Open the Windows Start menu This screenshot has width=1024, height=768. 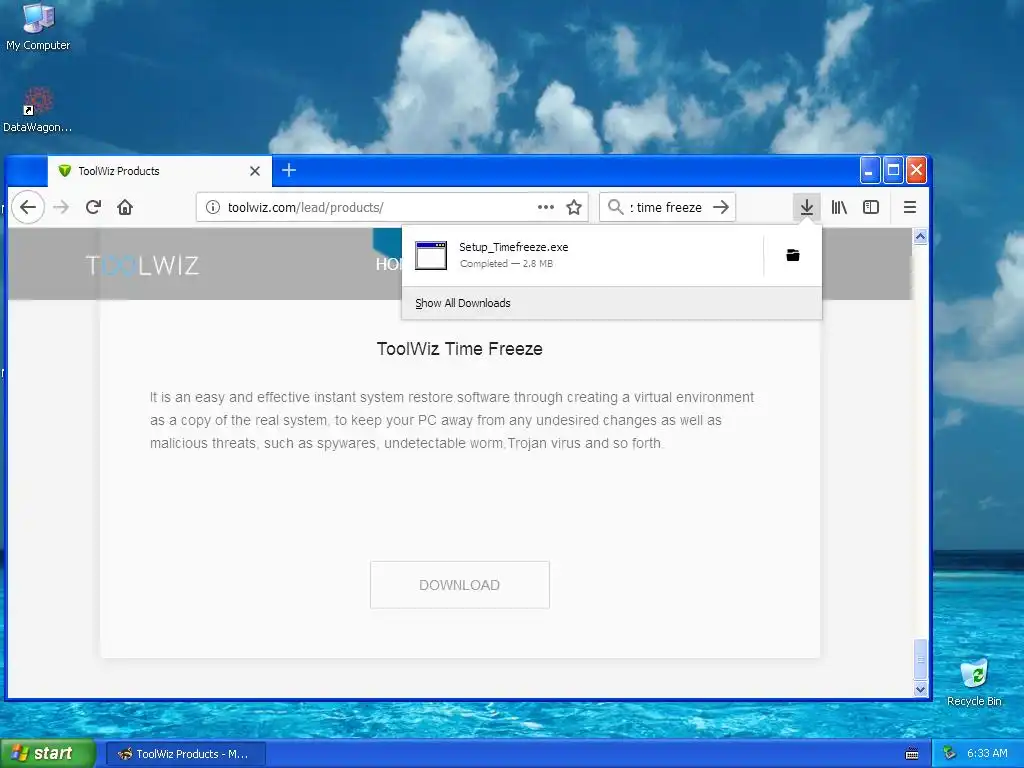47,753
